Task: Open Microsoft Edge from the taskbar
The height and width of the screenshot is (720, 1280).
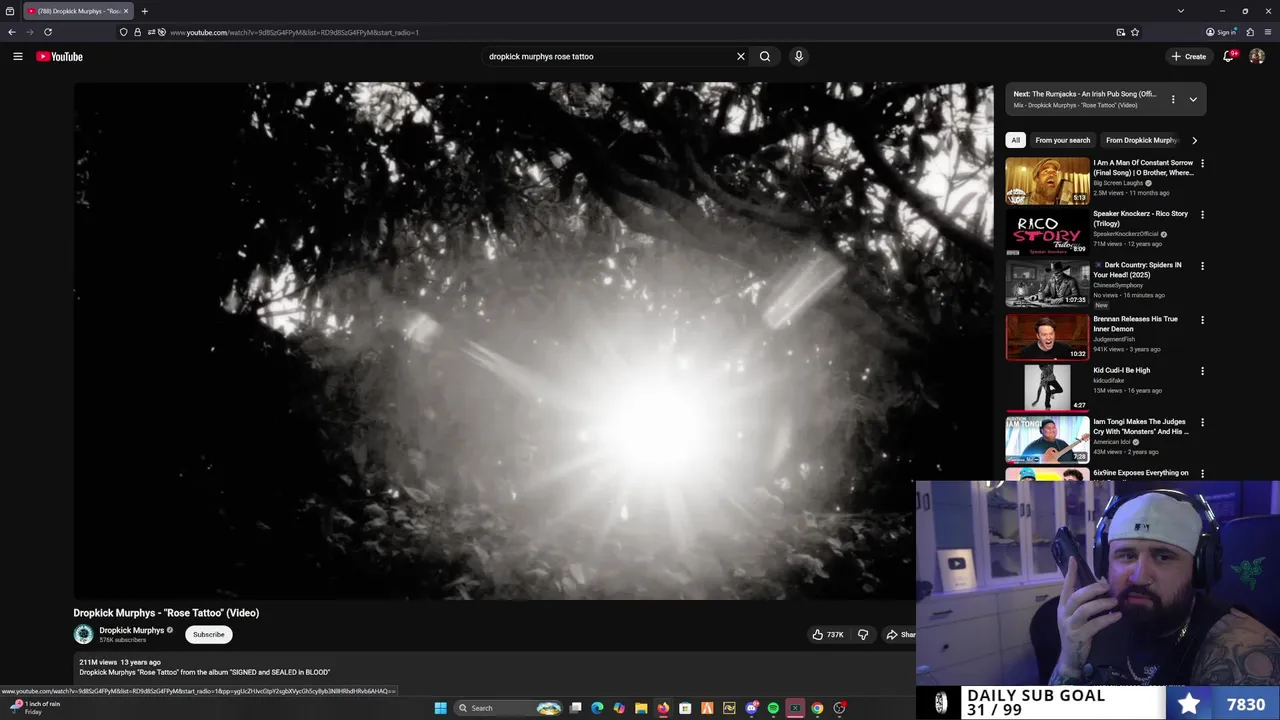Action: click(597, 708)
